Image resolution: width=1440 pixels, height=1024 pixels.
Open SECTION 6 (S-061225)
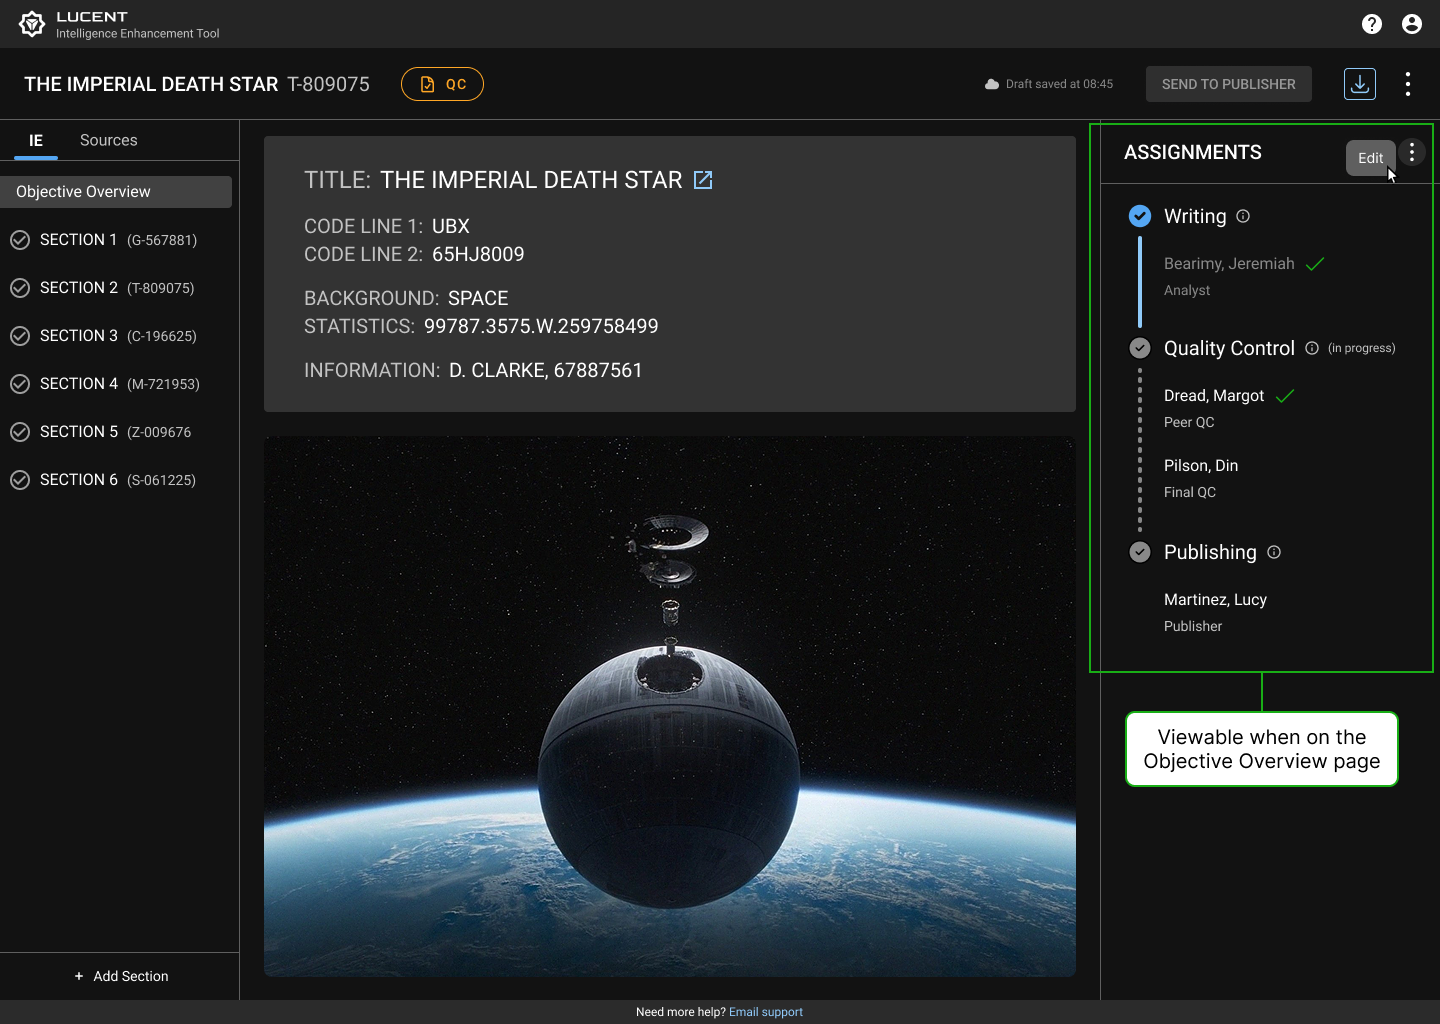tap(118, 480)
